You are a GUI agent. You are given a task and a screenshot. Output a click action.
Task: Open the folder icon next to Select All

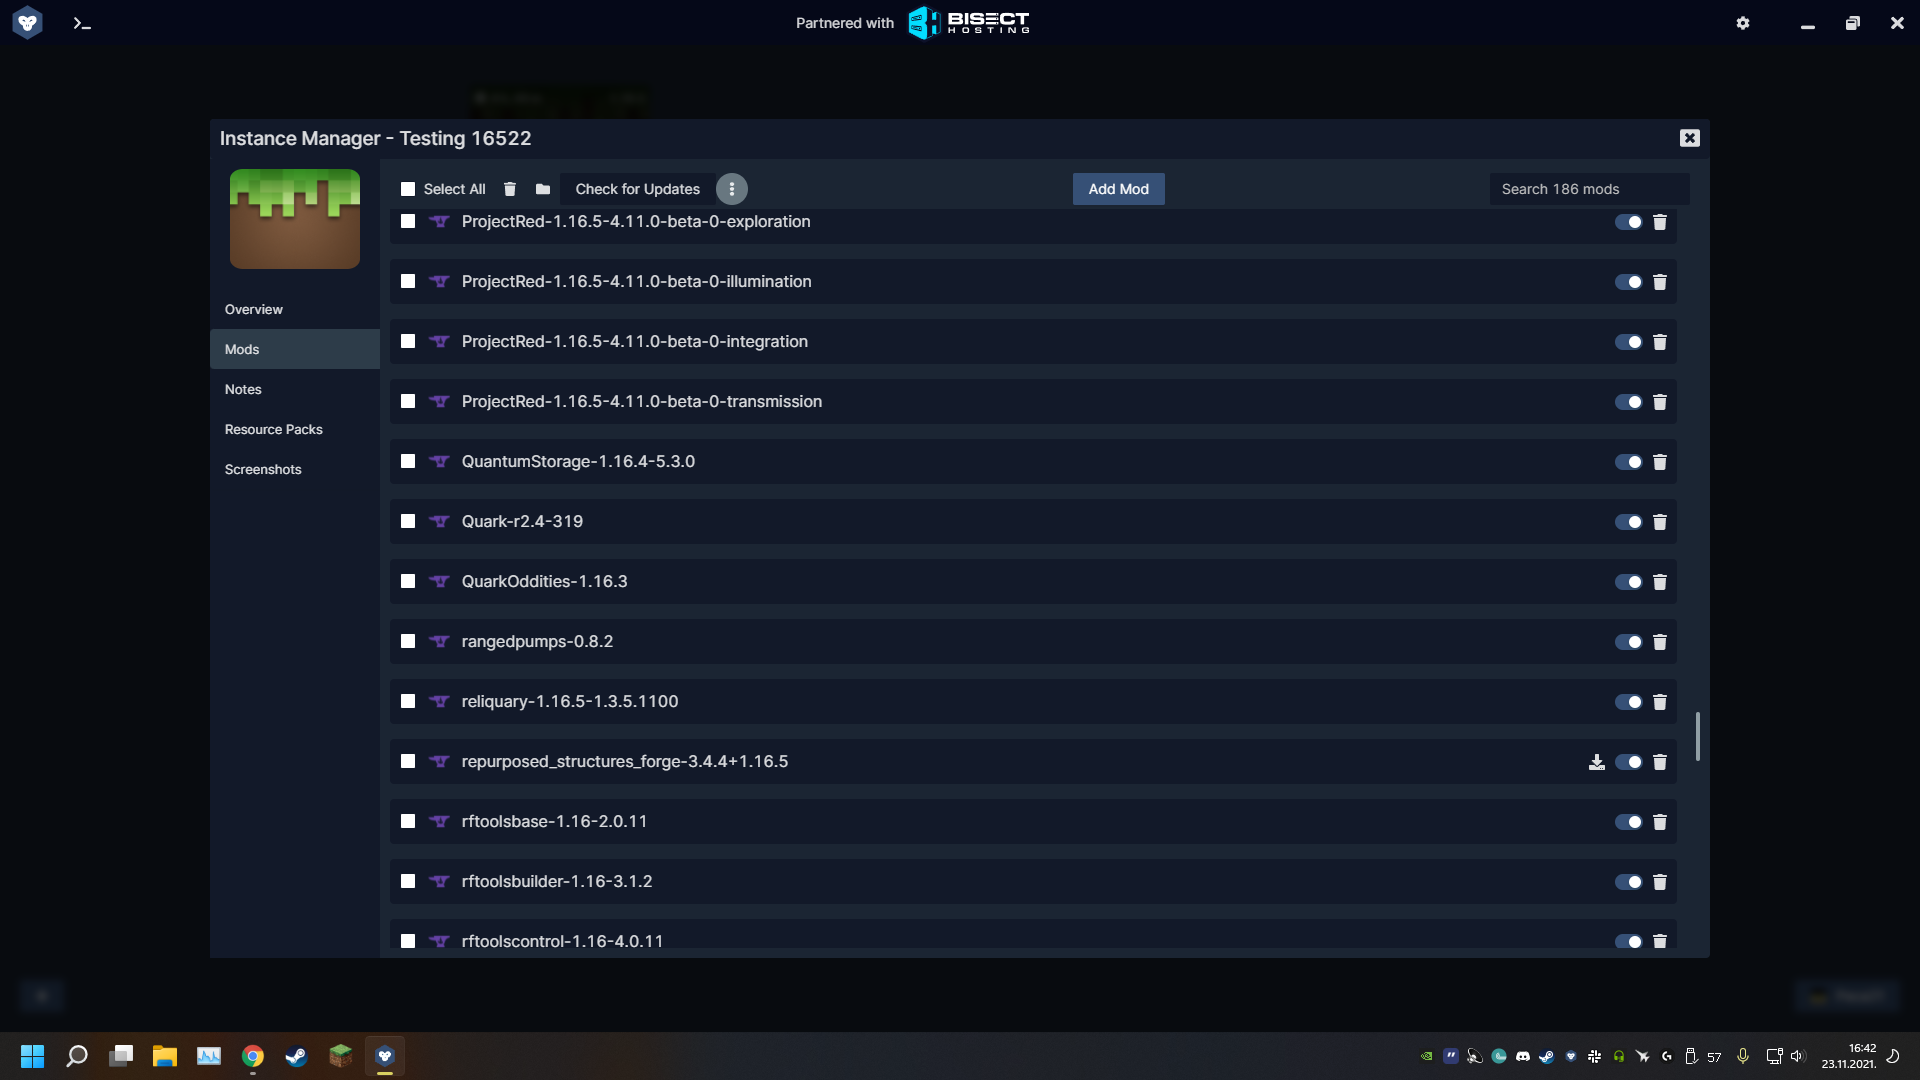click(x=543, y=189)
